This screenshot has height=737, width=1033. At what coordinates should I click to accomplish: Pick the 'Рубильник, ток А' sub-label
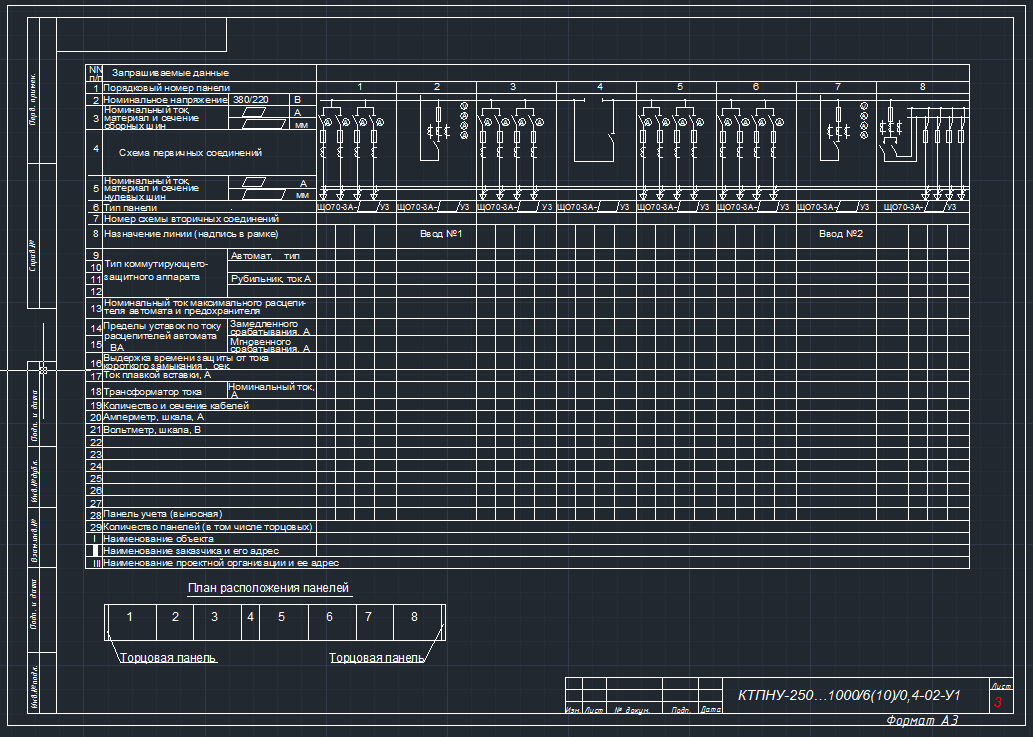[271, 279]
